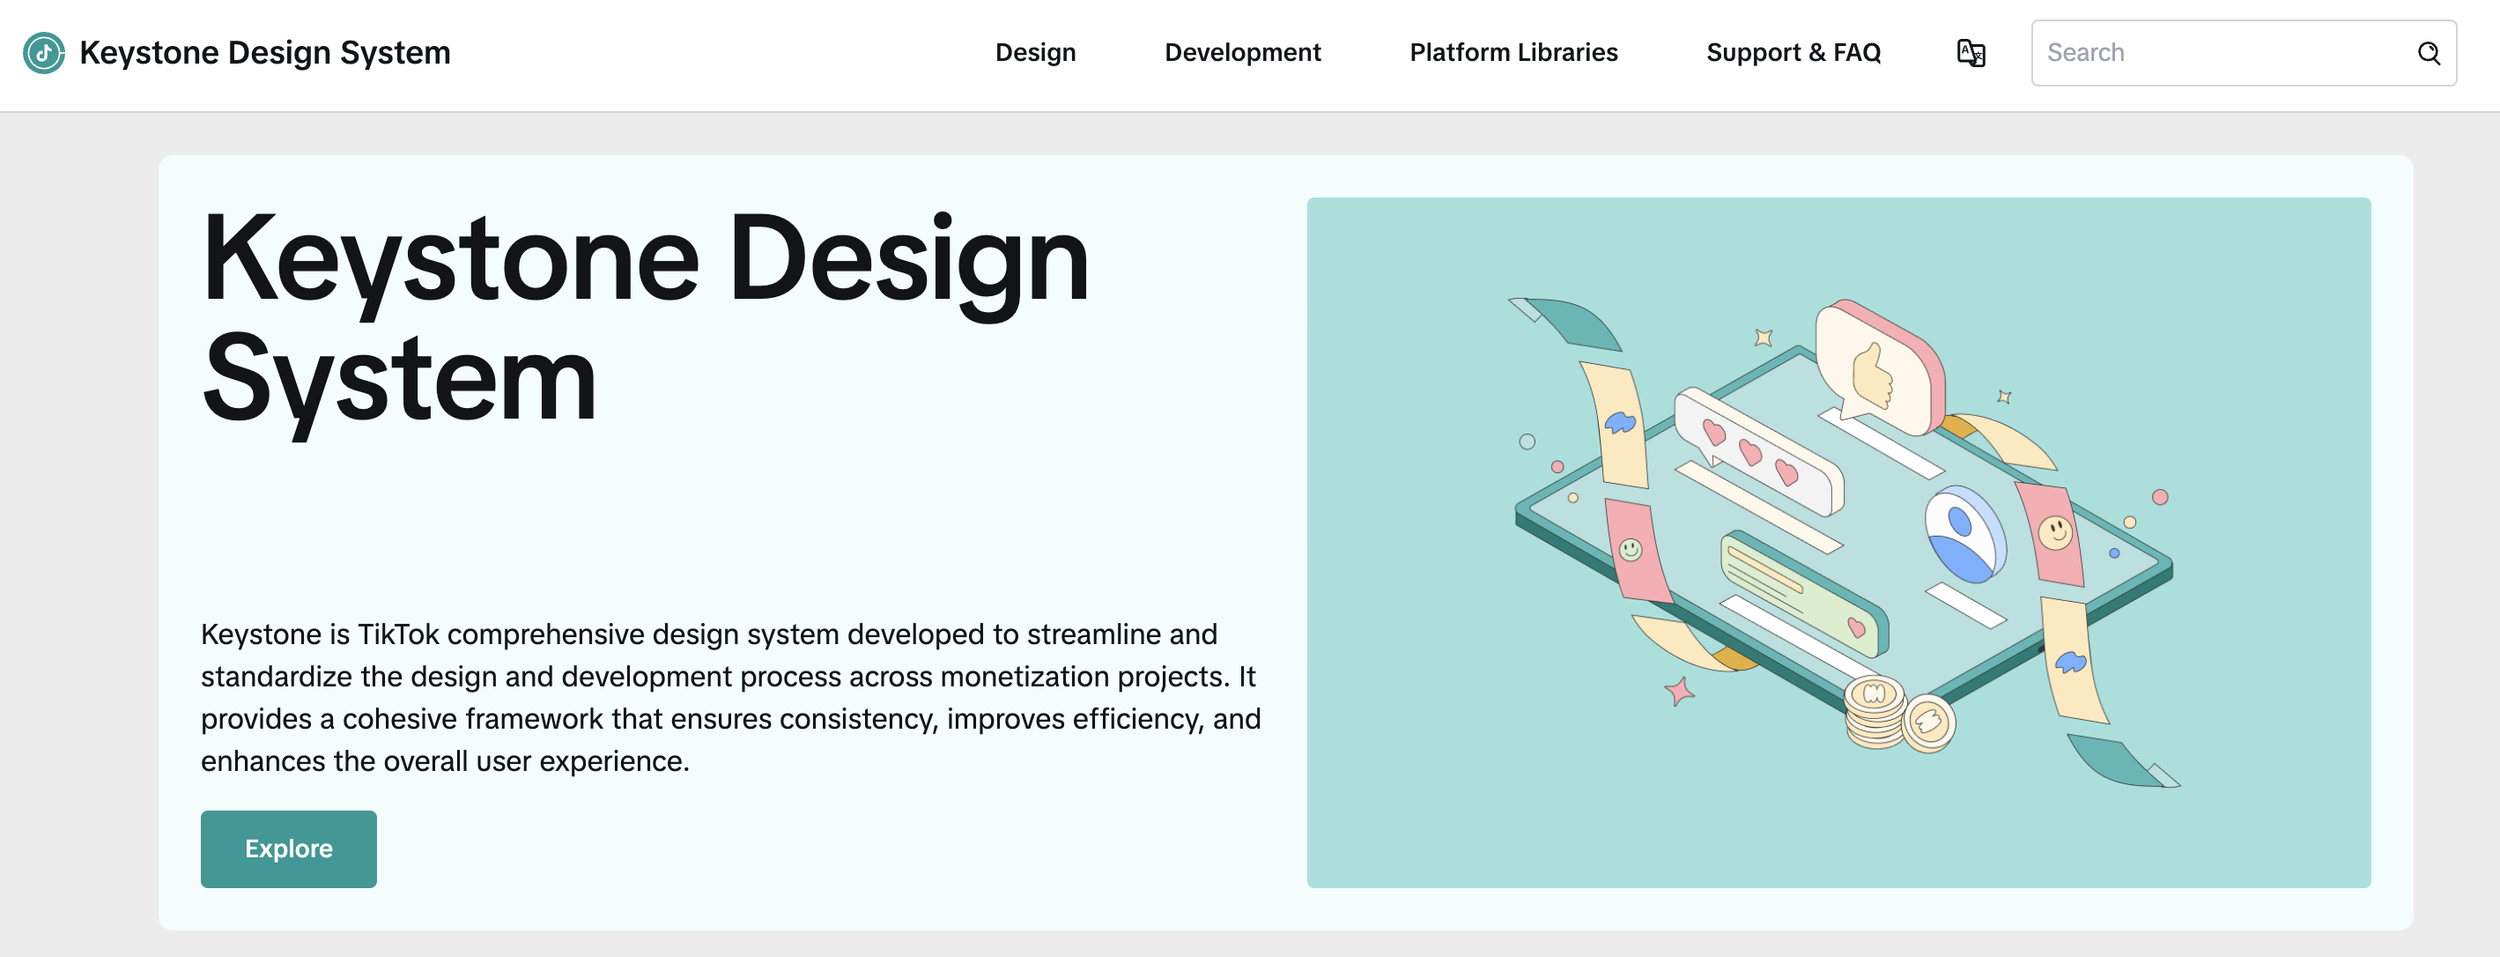Click the magnifying glass search icon
The height and width of the screenshot is (957, 2500).
coord(2429,53)
